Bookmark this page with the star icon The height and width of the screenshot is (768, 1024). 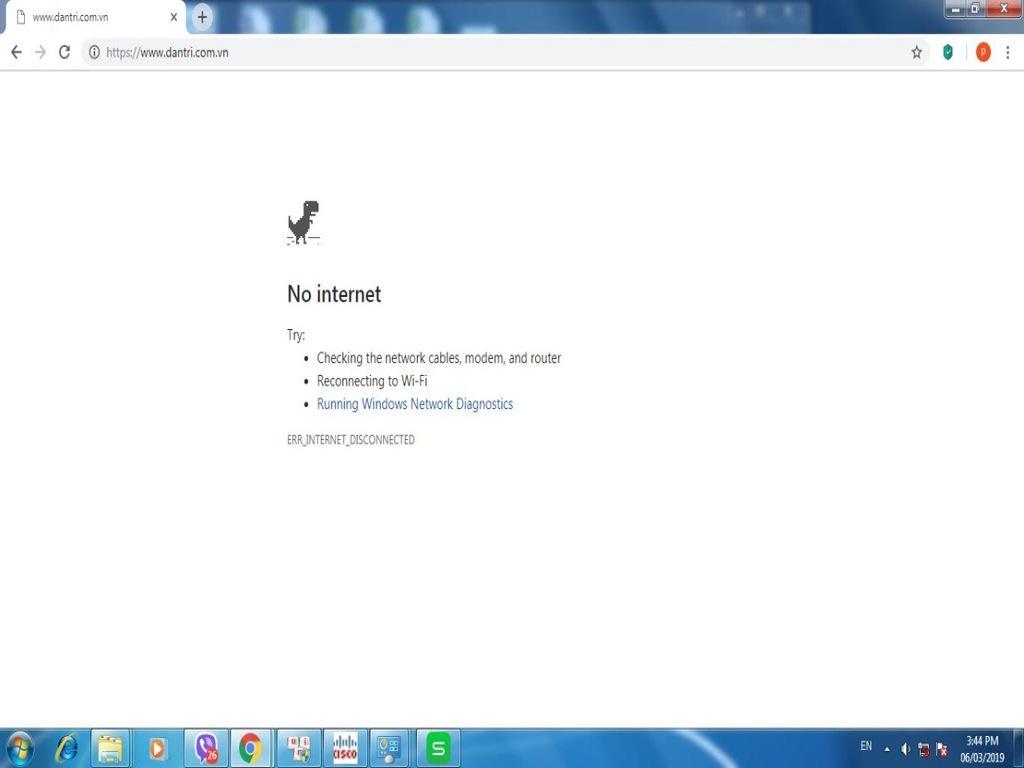click(916, 52)
